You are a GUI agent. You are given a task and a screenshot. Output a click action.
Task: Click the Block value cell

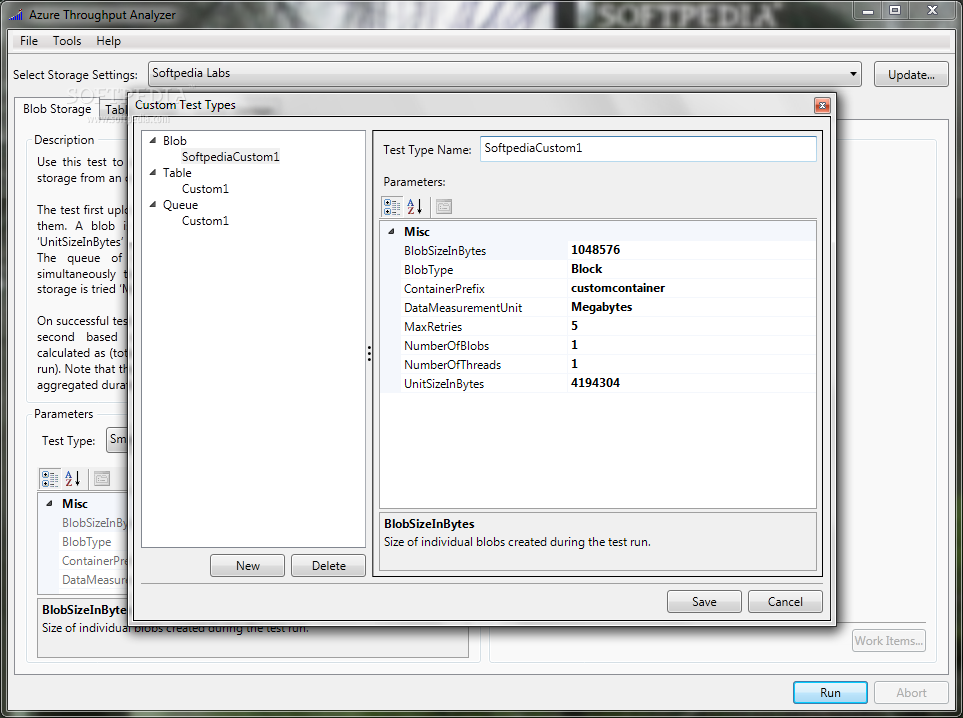click(x=692, y=269)
